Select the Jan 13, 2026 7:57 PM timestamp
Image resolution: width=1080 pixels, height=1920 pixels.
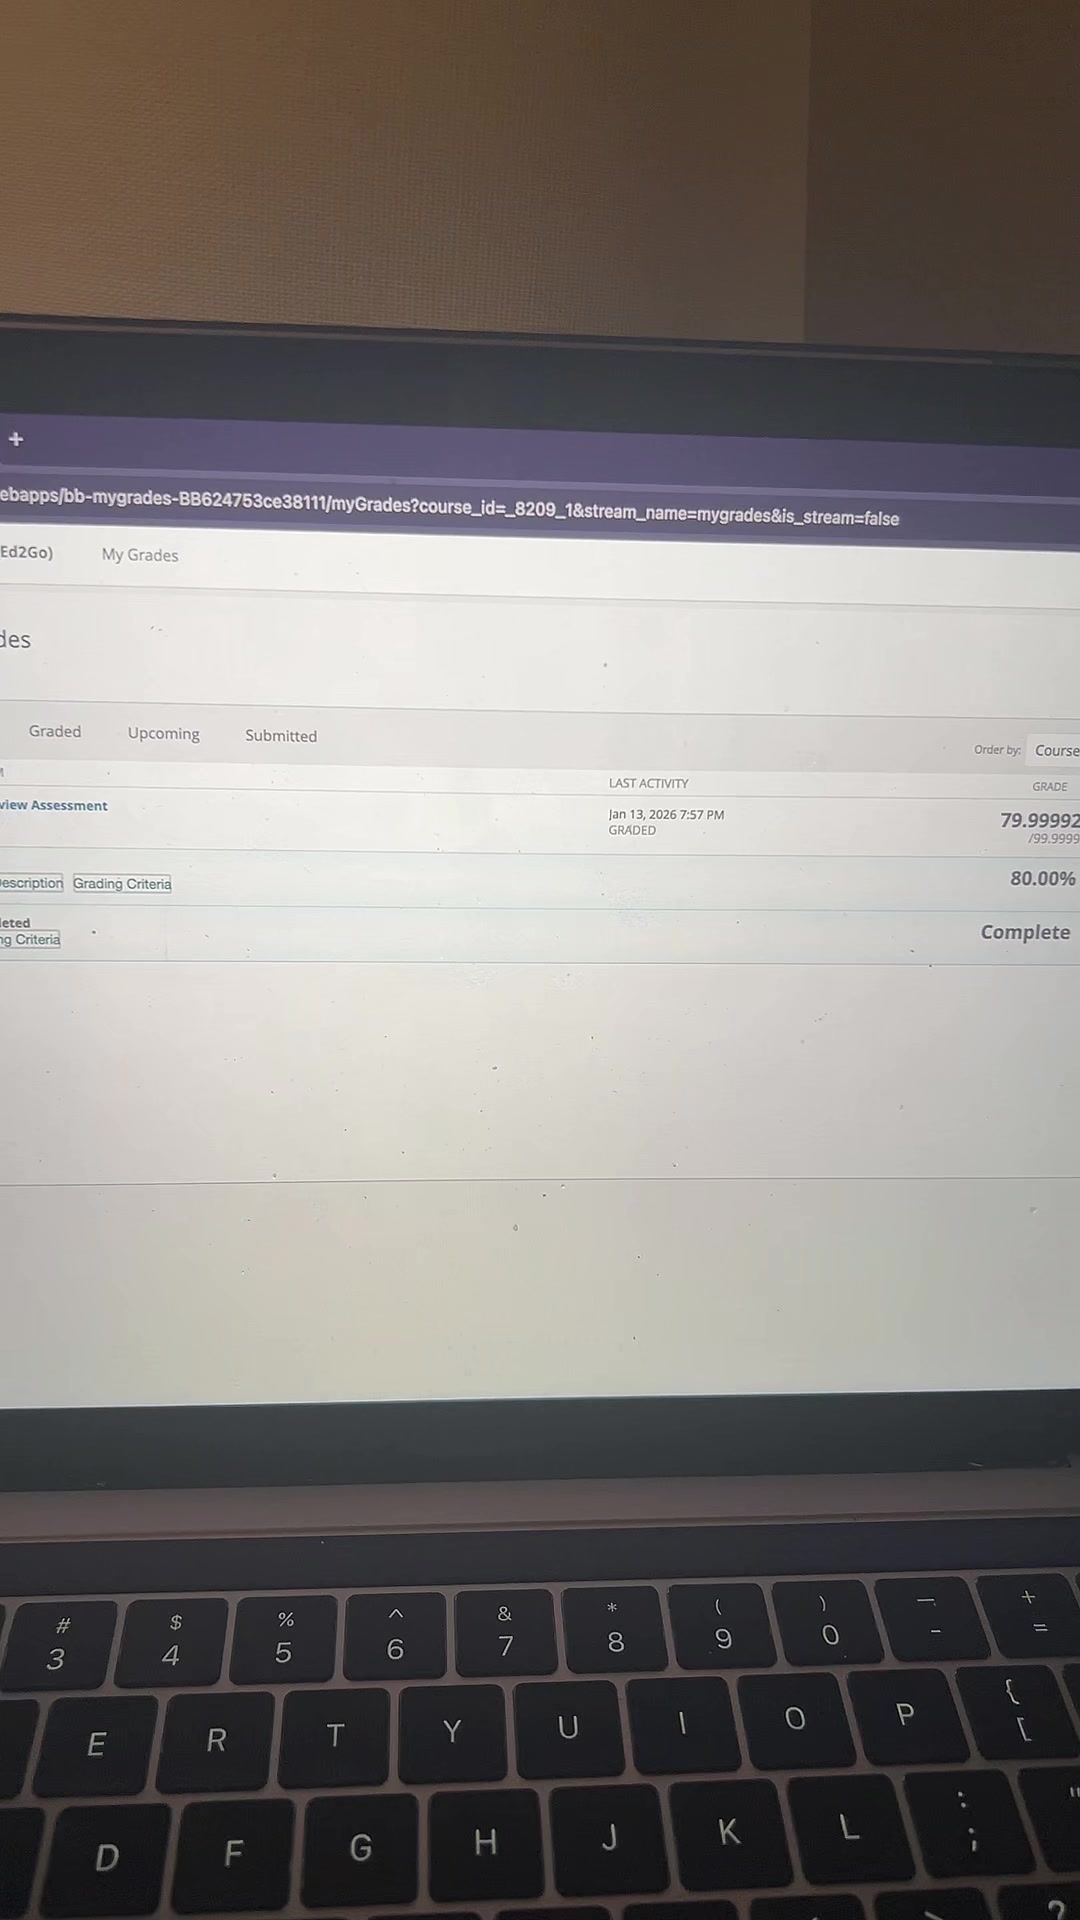tap(667, 815)
